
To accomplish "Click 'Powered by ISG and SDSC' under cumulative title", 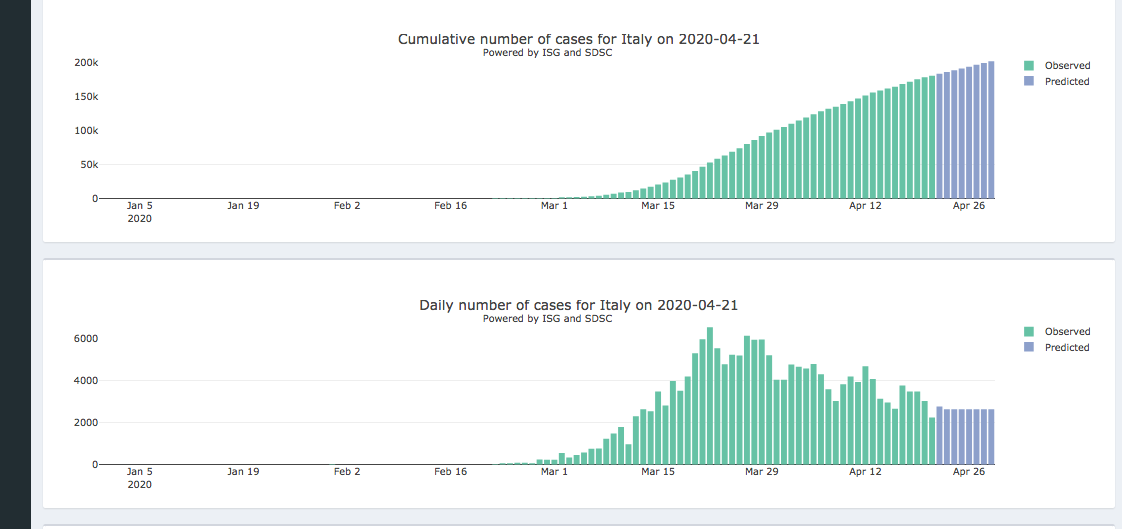I will [x=547, y=53].
